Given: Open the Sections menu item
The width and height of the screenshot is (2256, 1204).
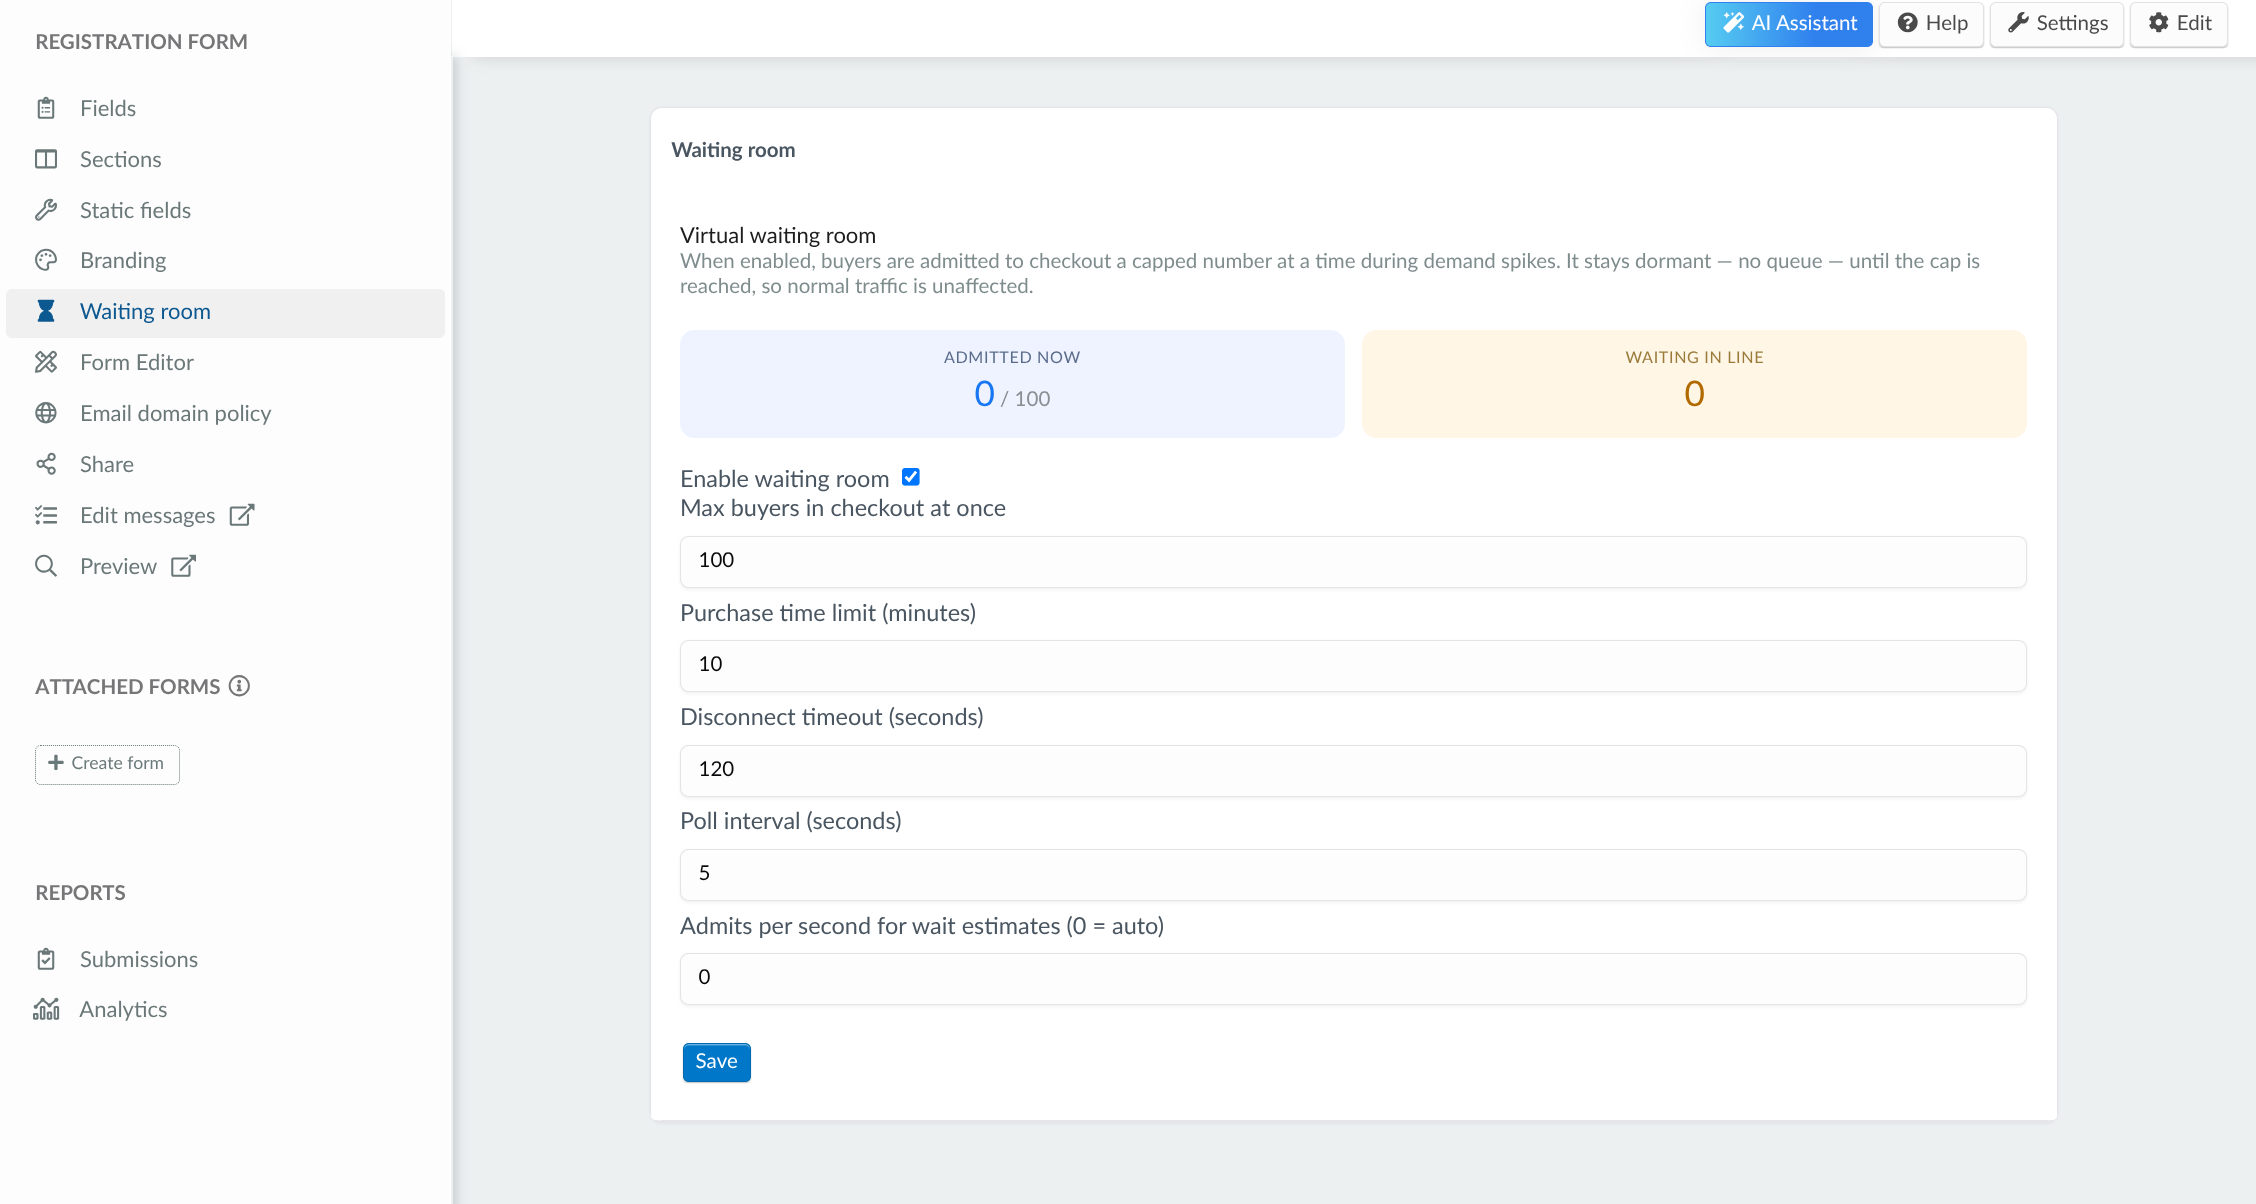Looking at the screenshot, I should point(225,159).
